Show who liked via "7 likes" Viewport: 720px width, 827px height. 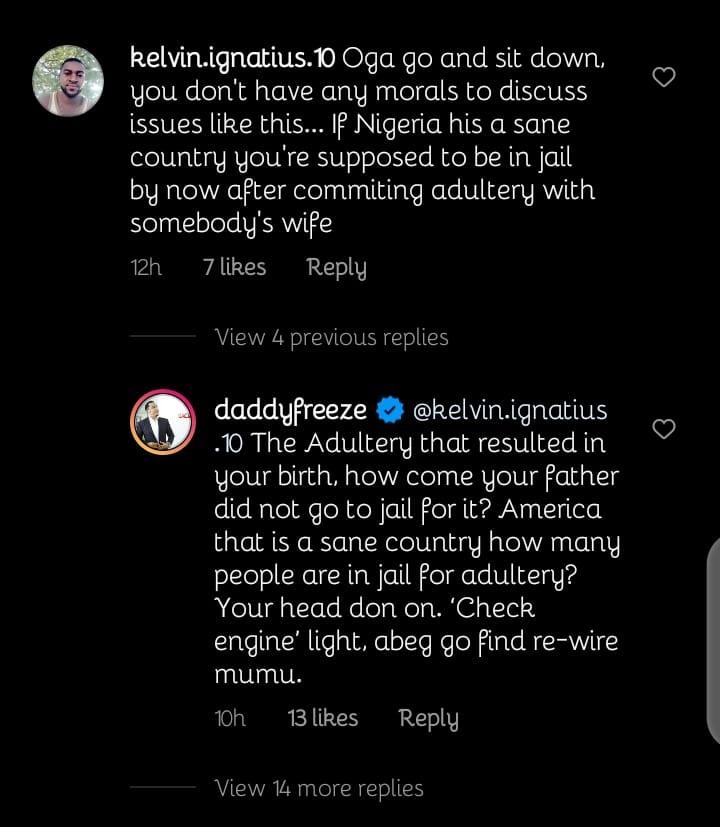tap(234, 267)
